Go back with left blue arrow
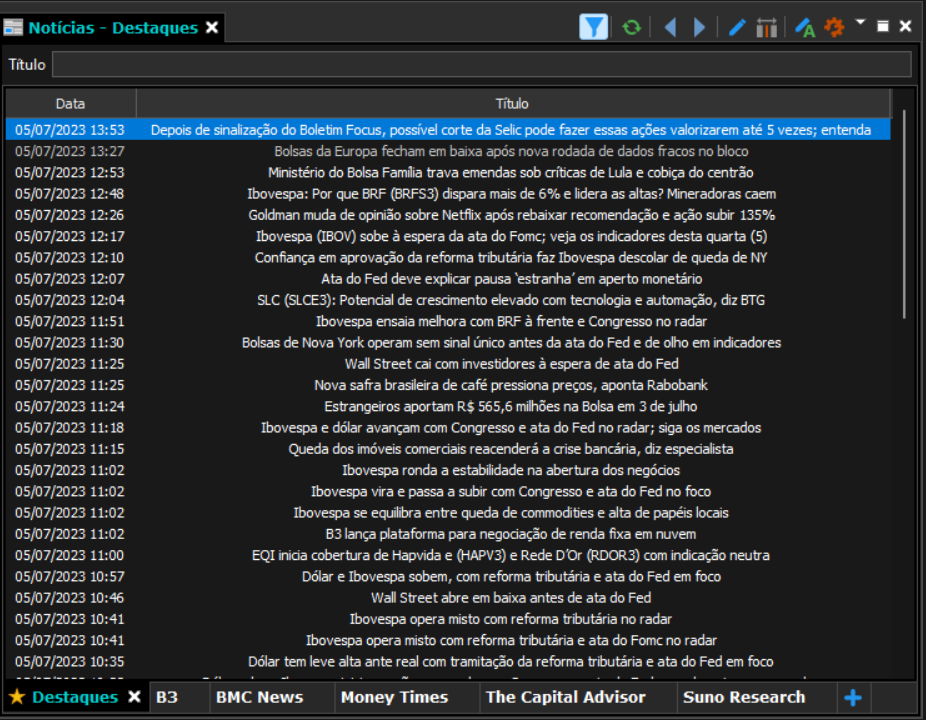 (x=670, y=27)
